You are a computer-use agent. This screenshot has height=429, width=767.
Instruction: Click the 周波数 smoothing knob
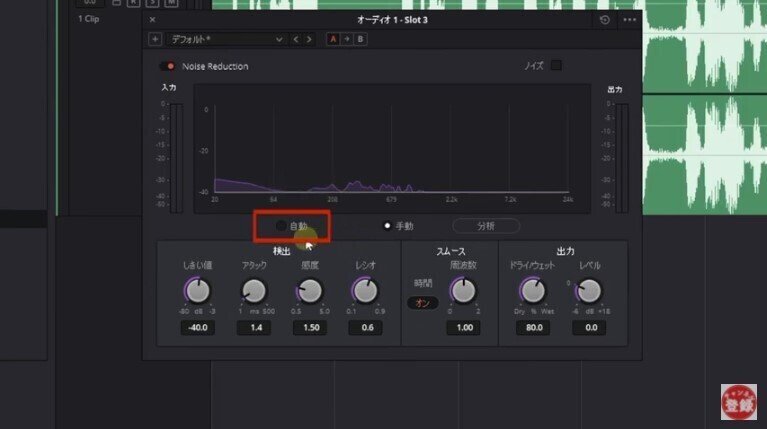pos(463,291)
